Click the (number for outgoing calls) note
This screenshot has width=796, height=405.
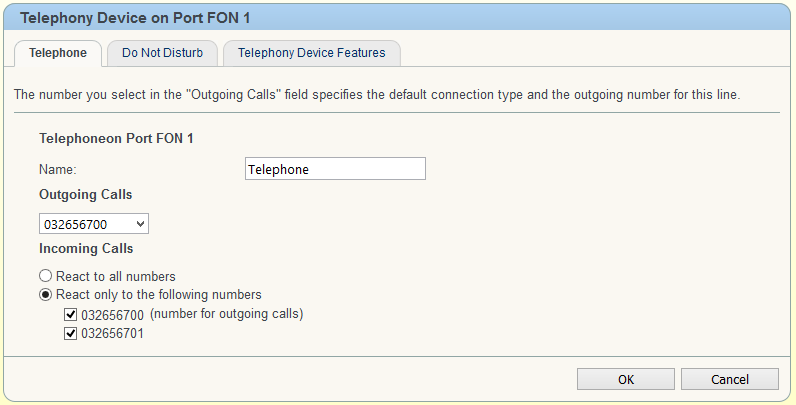pyautogui.click(x=233, y=314)
